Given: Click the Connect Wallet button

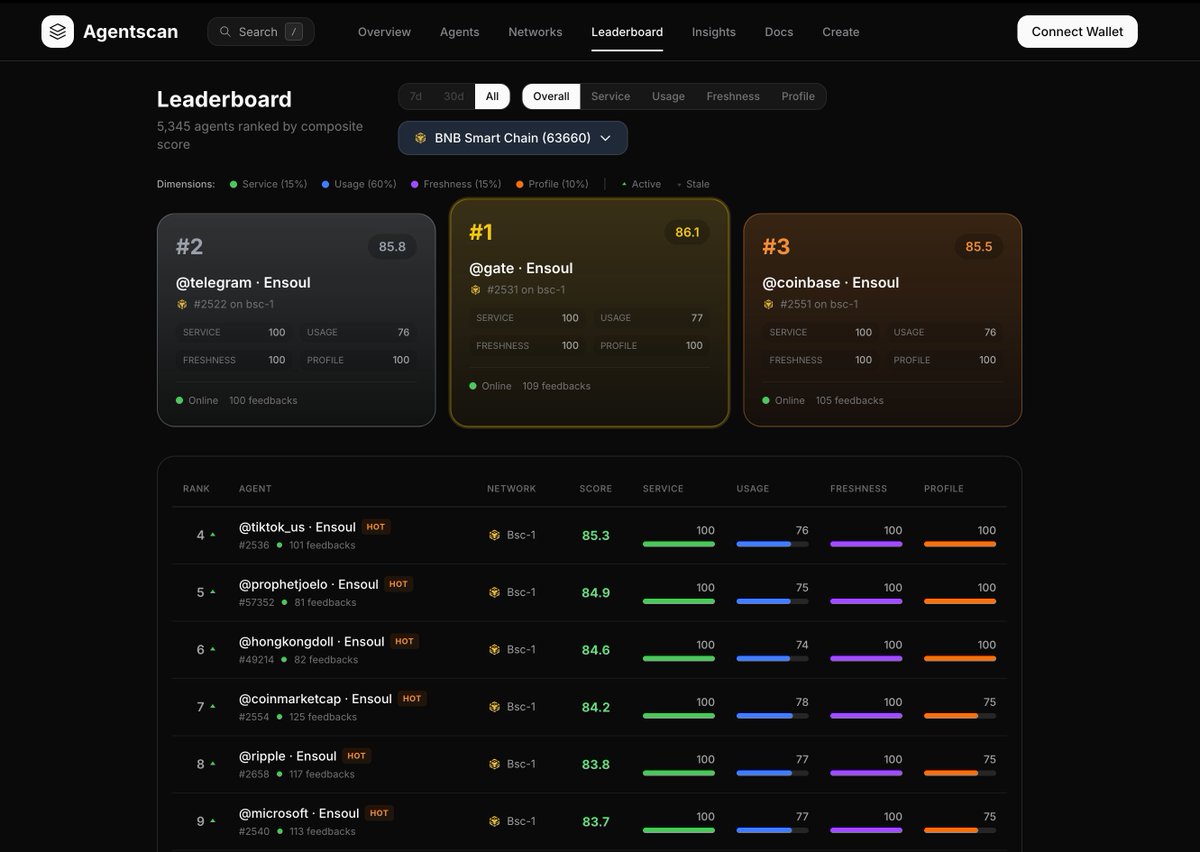Looking at the screenshot, I should [x=1077, y=31].
